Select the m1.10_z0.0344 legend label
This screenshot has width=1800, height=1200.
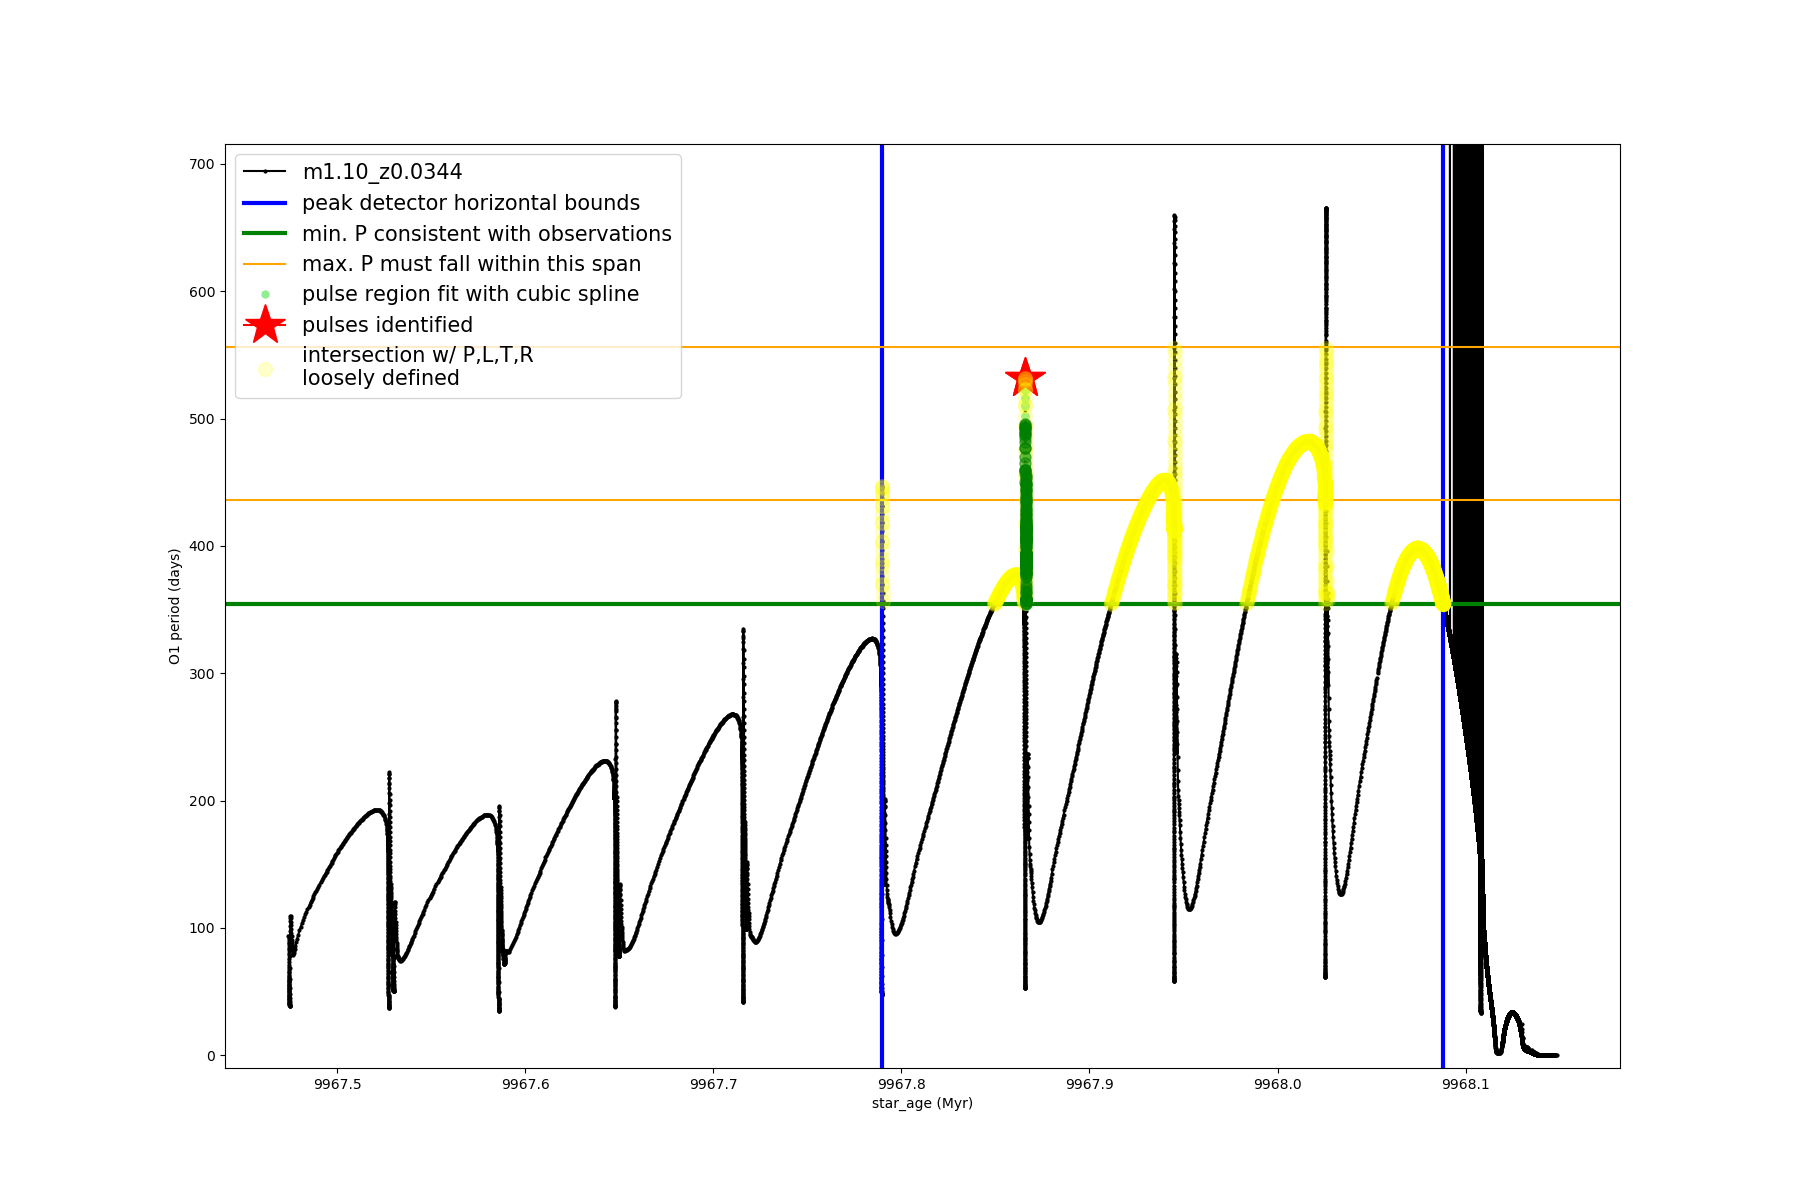[x=382, y=172]
